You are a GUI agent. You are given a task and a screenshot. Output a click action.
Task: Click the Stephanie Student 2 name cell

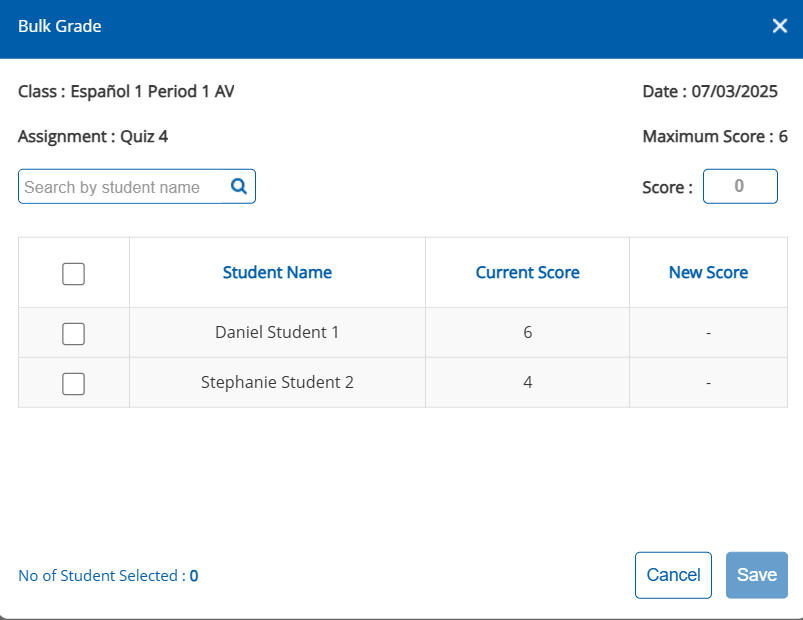tap(277, 382)
